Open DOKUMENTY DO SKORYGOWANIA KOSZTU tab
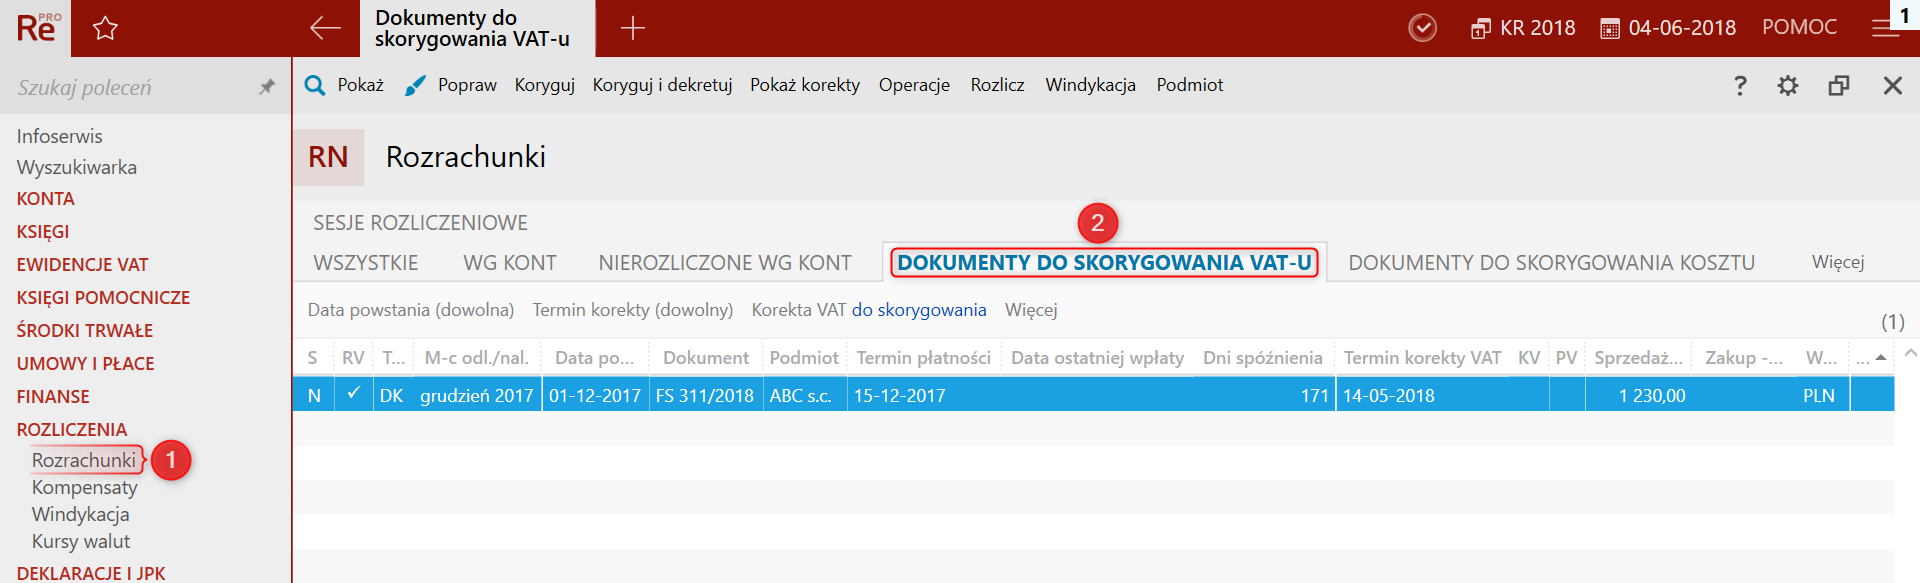The image size is (1920, 583). click(x=1551, y=263)
